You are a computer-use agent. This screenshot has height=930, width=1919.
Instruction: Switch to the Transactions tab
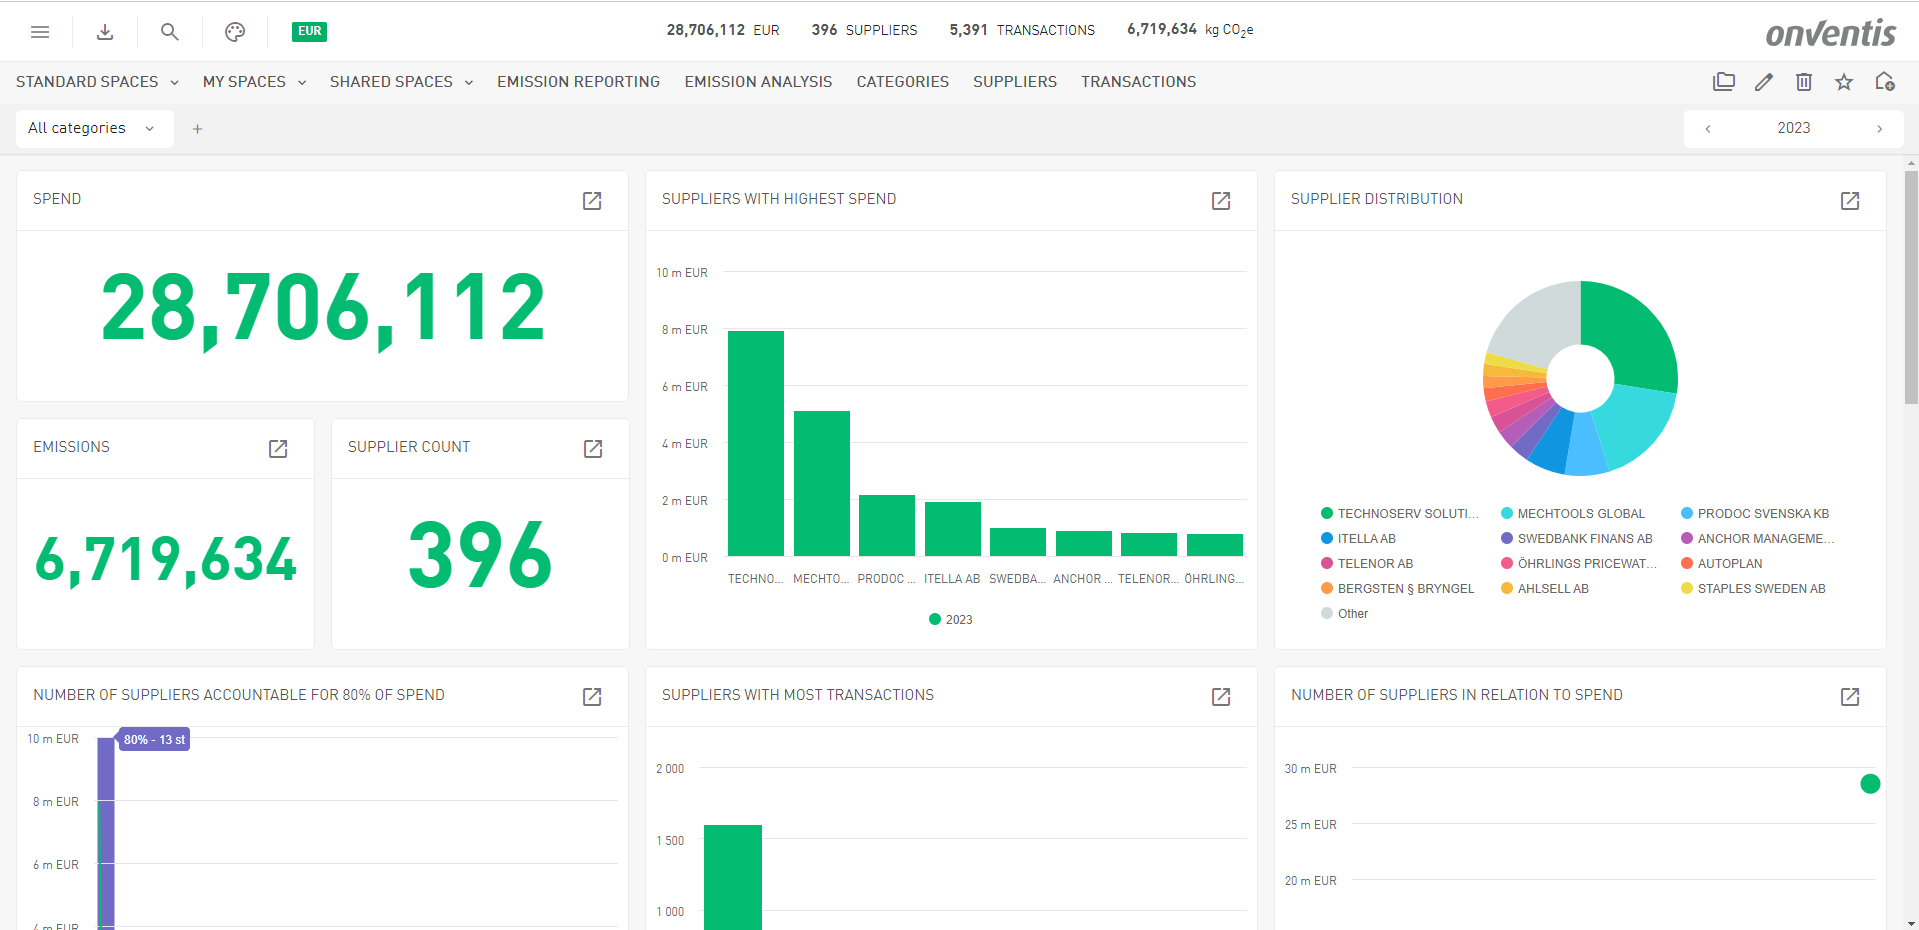coord(1138,82)
